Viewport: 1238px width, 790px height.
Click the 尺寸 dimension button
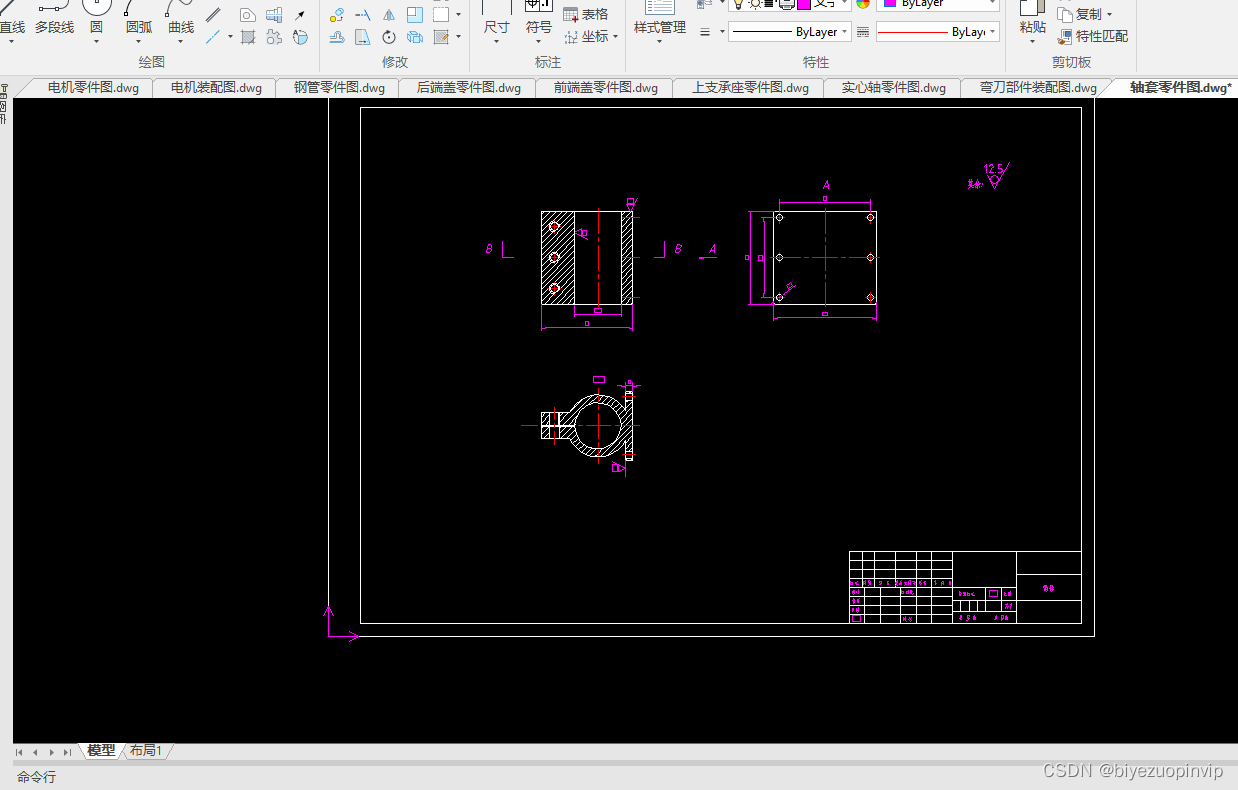(x=497, y=18)
